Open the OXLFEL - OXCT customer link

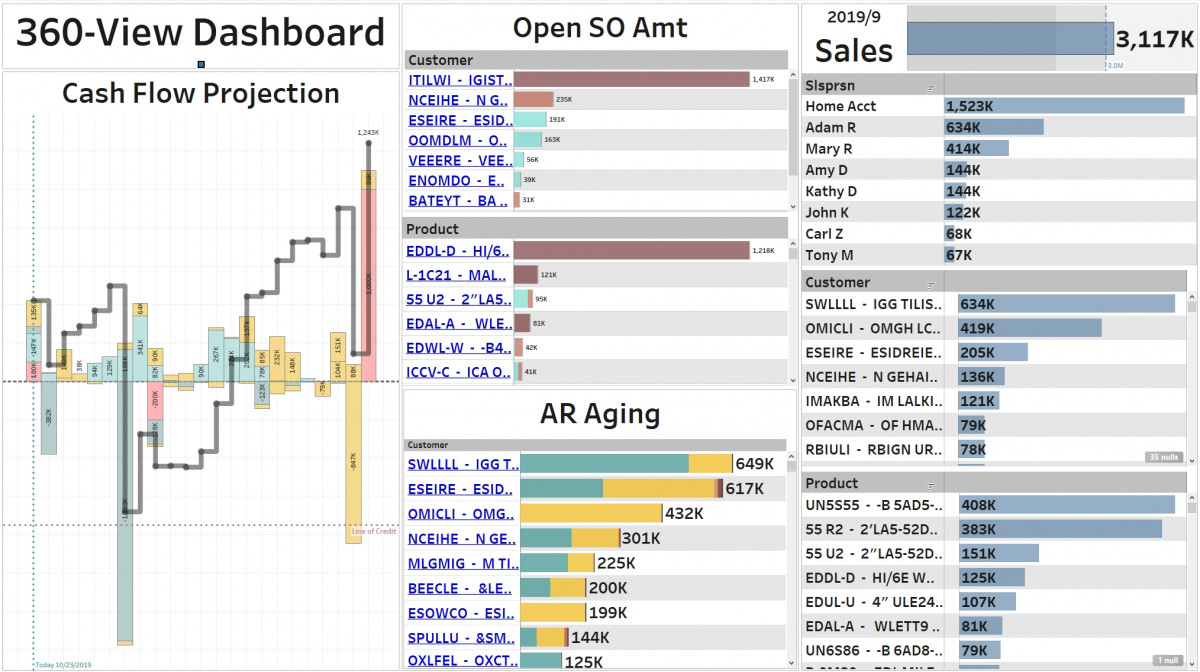[461, 661]
